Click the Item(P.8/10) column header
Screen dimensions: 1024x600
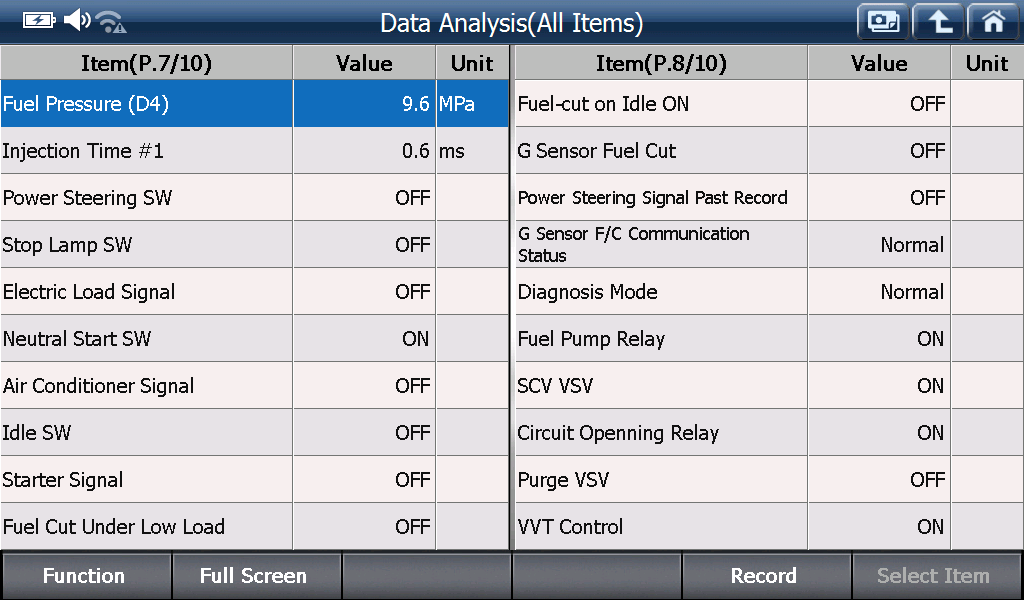(x=662, y=63)
